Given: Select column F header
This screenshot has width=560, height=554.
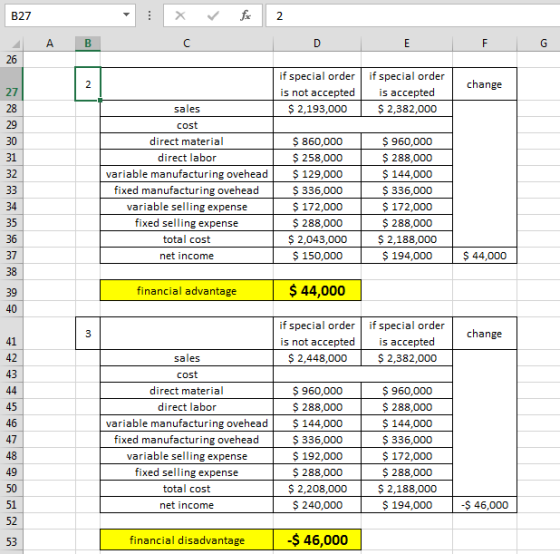Looking at the screenshot, I should pyautogui.click(x=485, y=44).
